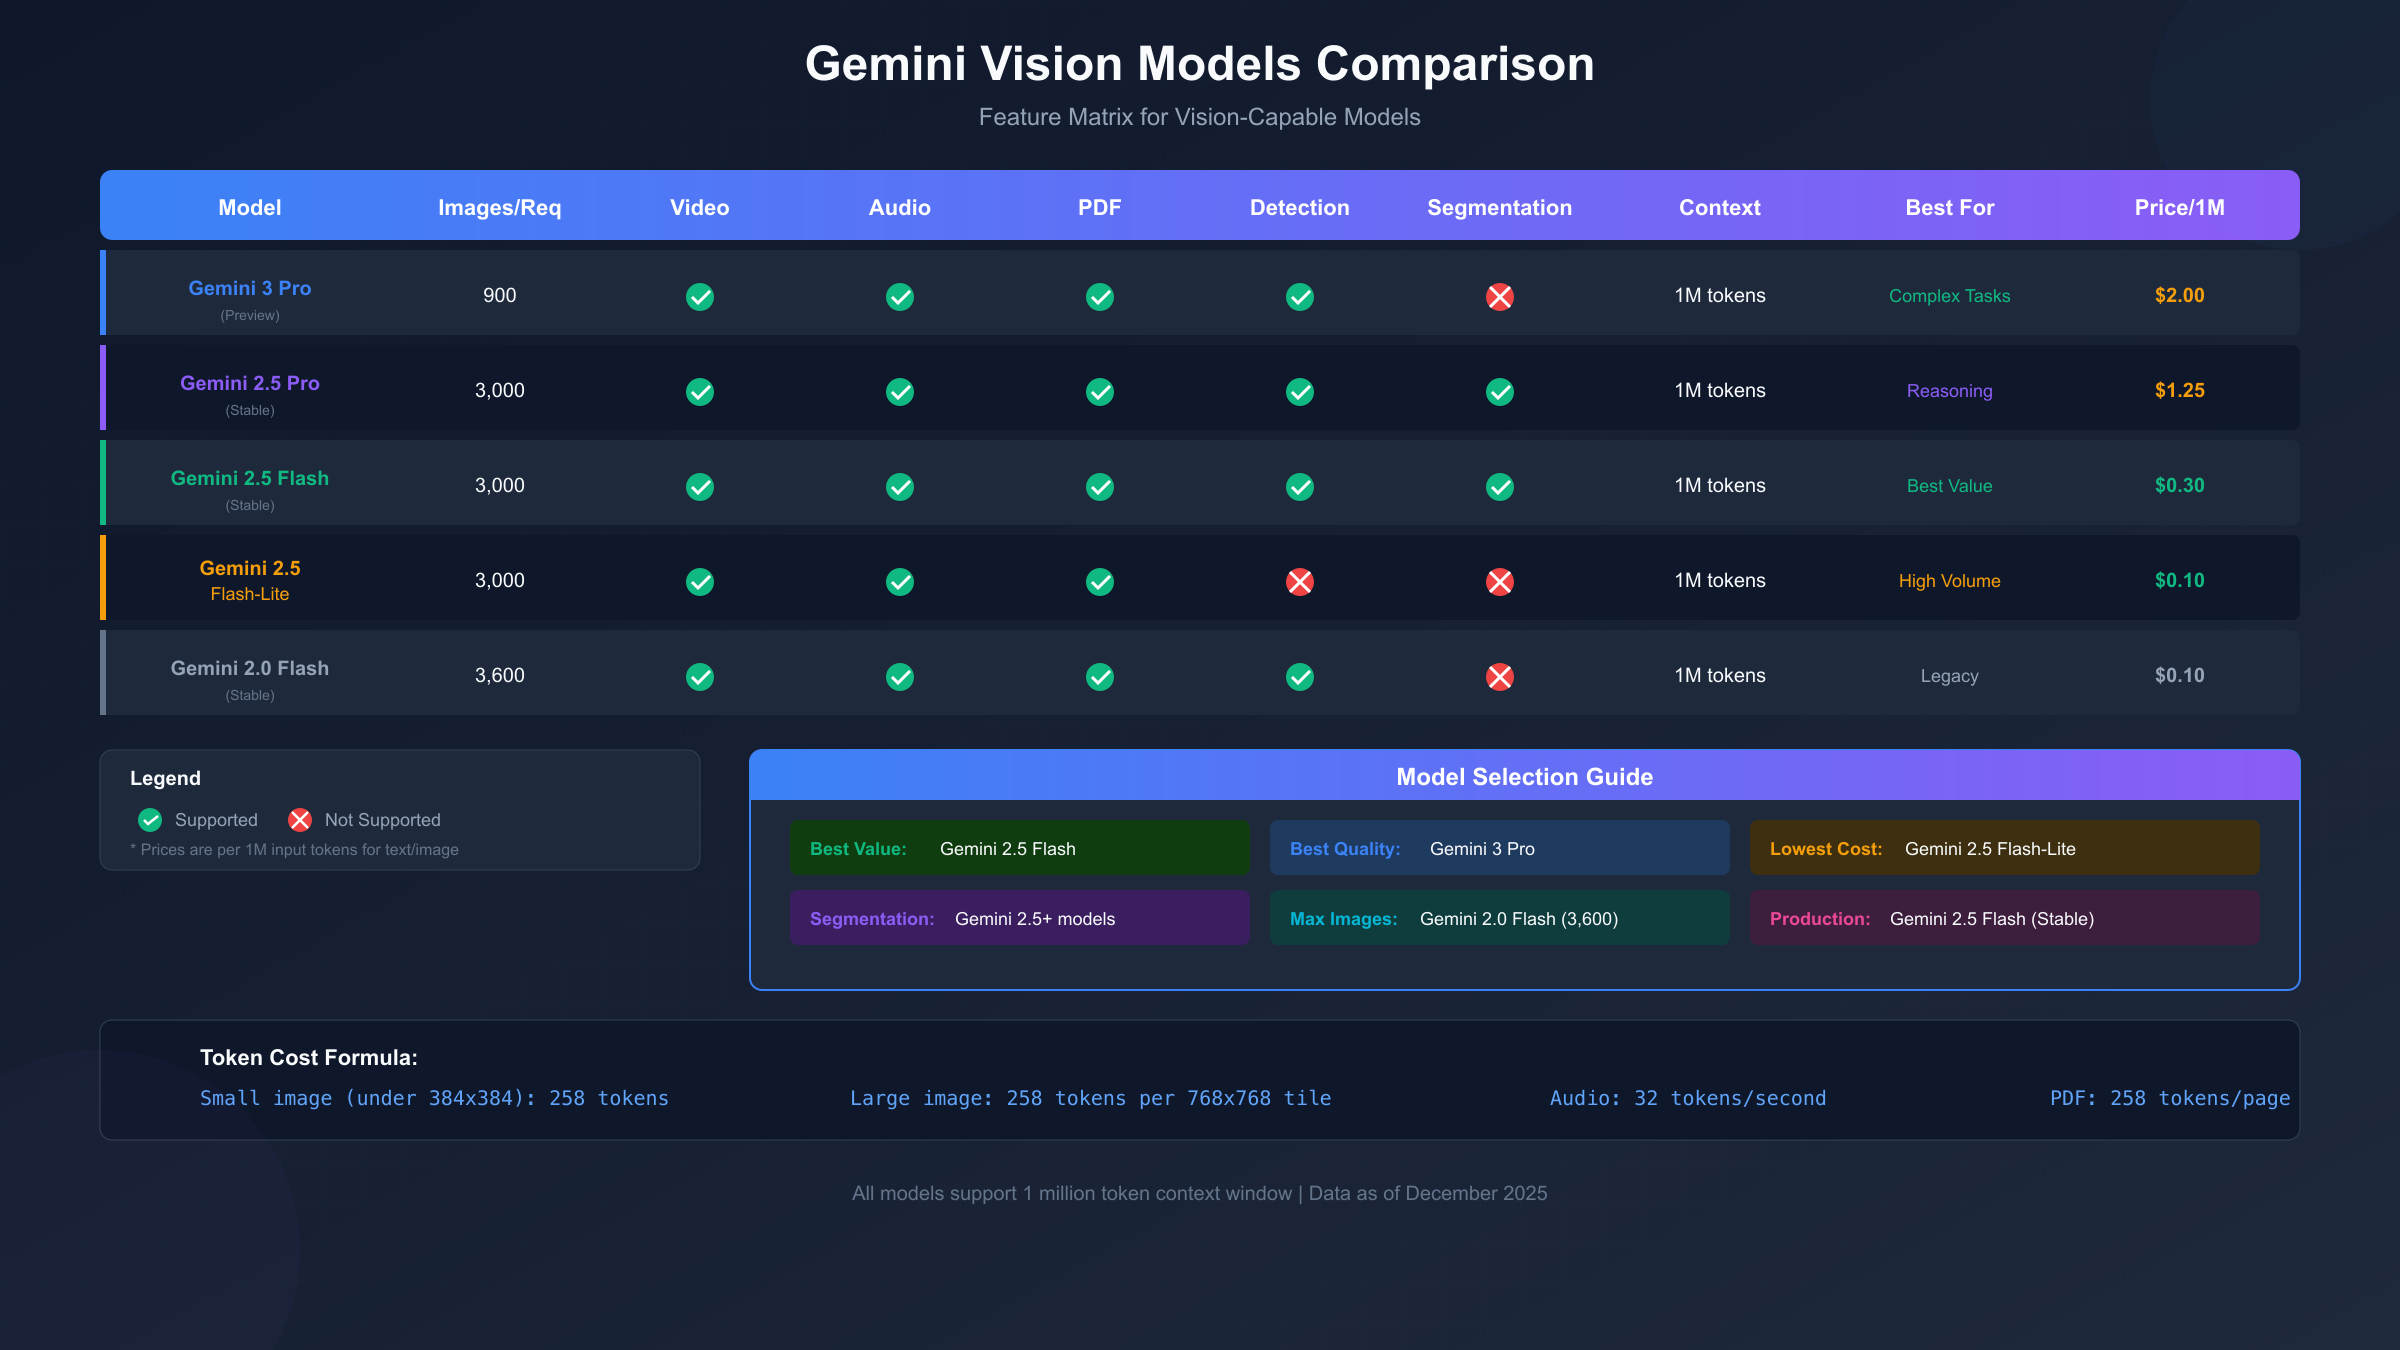Click the red X for Gemini 3 Pro Segmentation
Viewport: 2400px width, 1350px height.
coord(1499,296)
